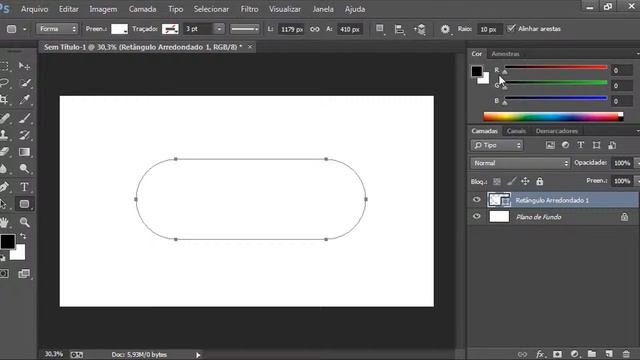The height and width of the screenshot is (360, 640).
Task: Filter layers by shape layer icon
Action: click(x=596, y=145)
